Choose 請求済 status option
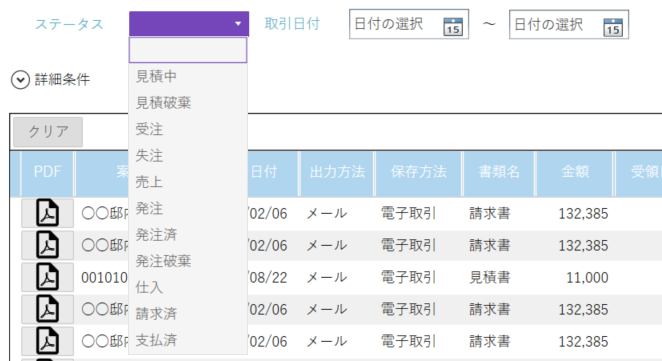The image size is (662, 361). 188,314
